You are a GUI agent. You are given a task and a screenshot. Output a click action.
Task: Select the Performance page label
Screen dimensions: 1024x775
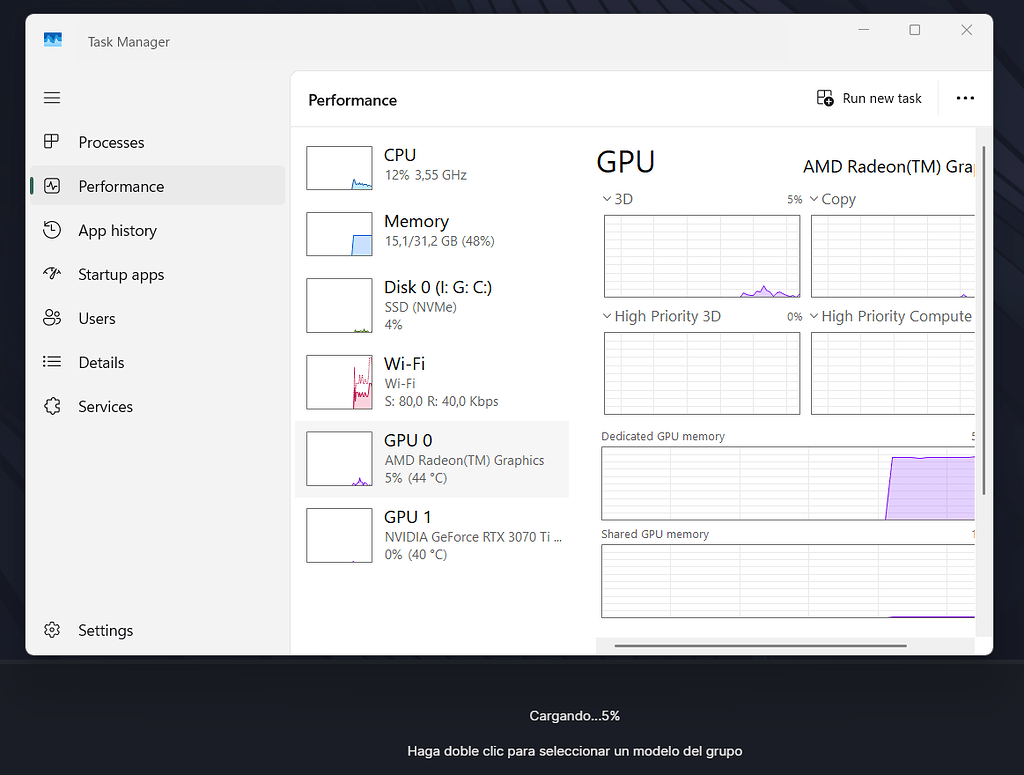tap(121, 187)
